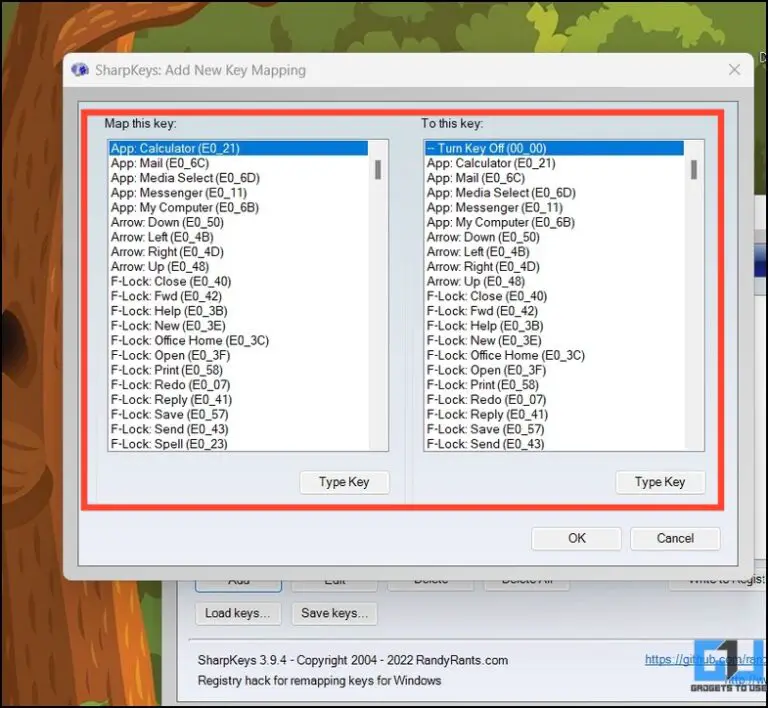Select Arrow: Down in To this key list
Screen dimensions: 768x708
coord(554,237)
